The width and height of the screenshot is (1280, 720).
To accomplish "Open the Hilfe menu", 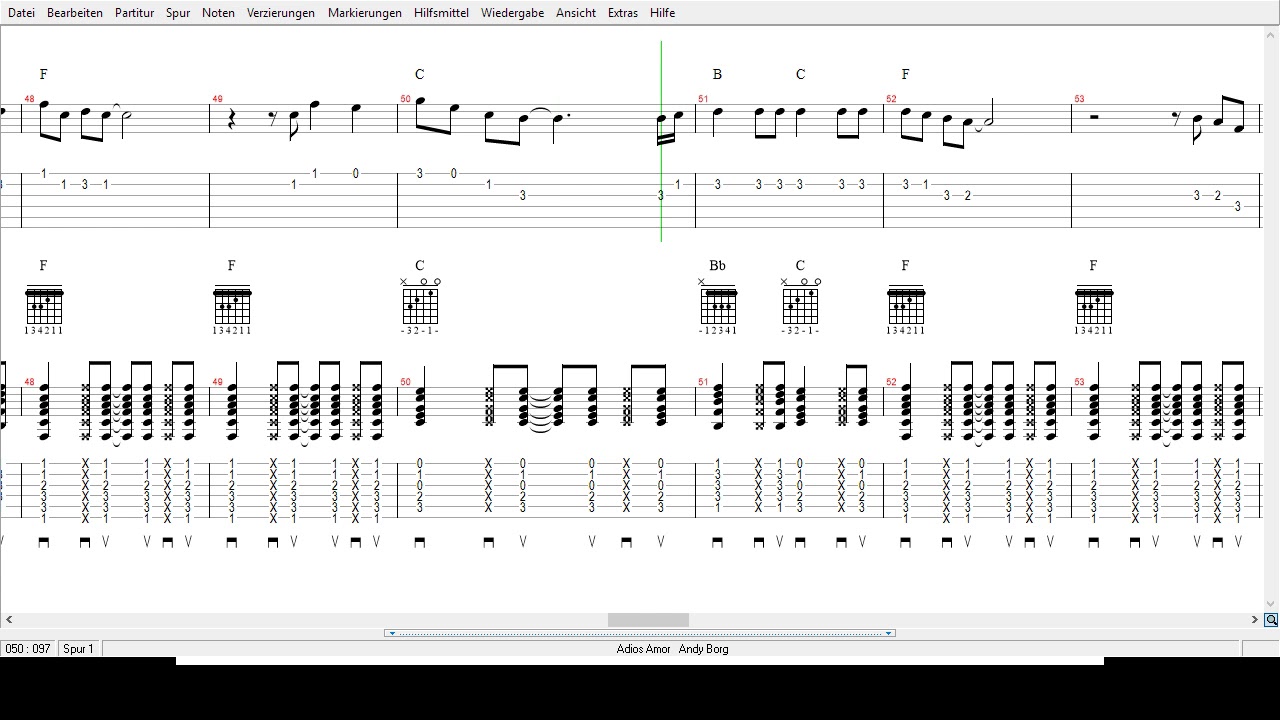I will pos(662,13).
